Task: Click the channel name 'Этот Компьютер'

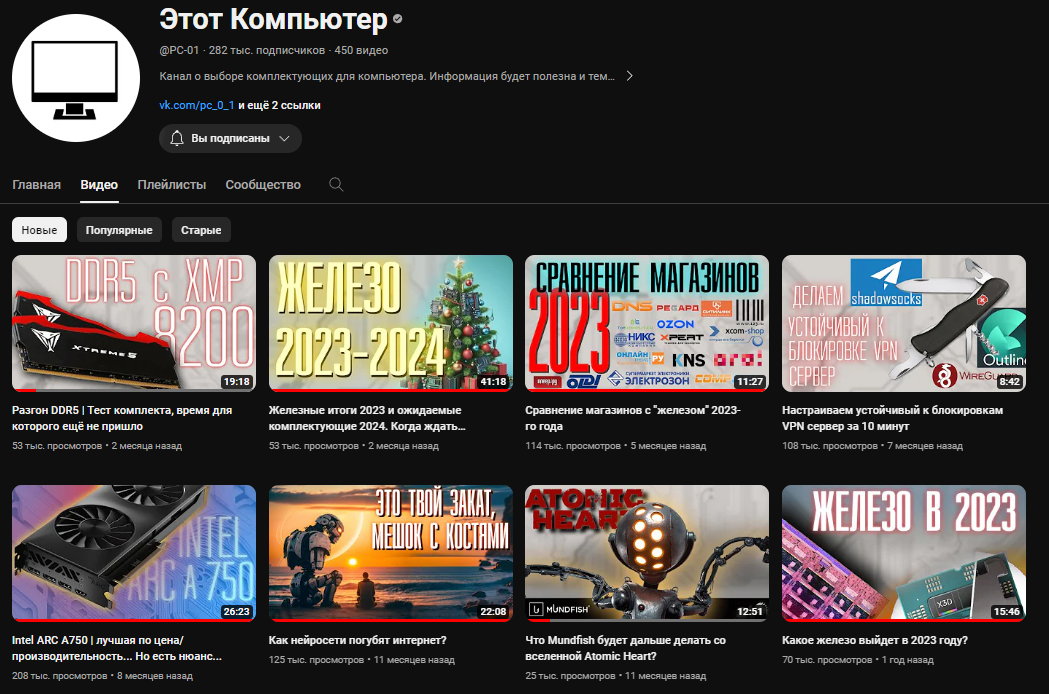Action: [274, 19]
